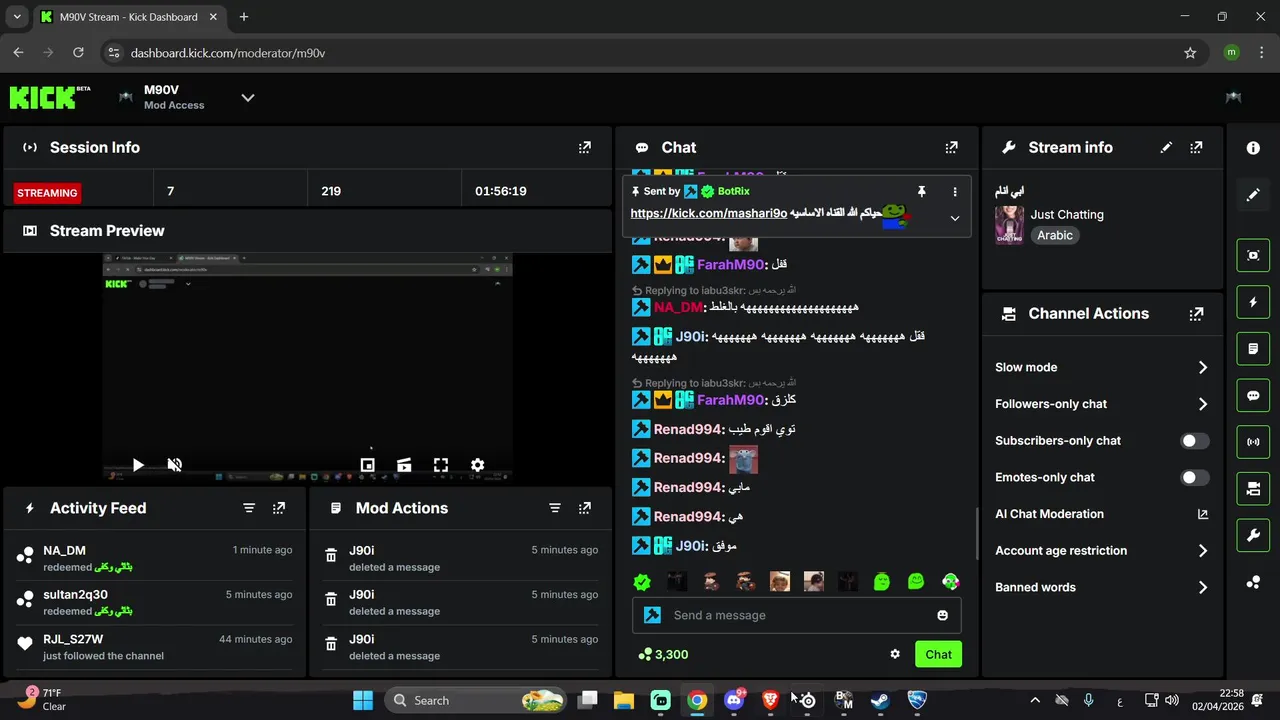The height and width of the screenshot is (720, 1280).
Task: Open the kick.com/mashari9o pinned link
Action: (x=708, y=213)
